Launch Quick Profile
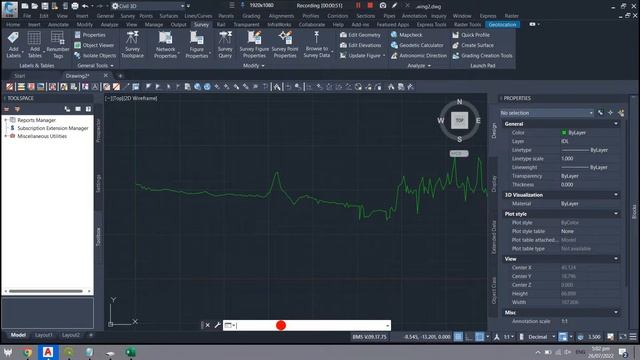 pyautogui.click(x=471, y=35)
